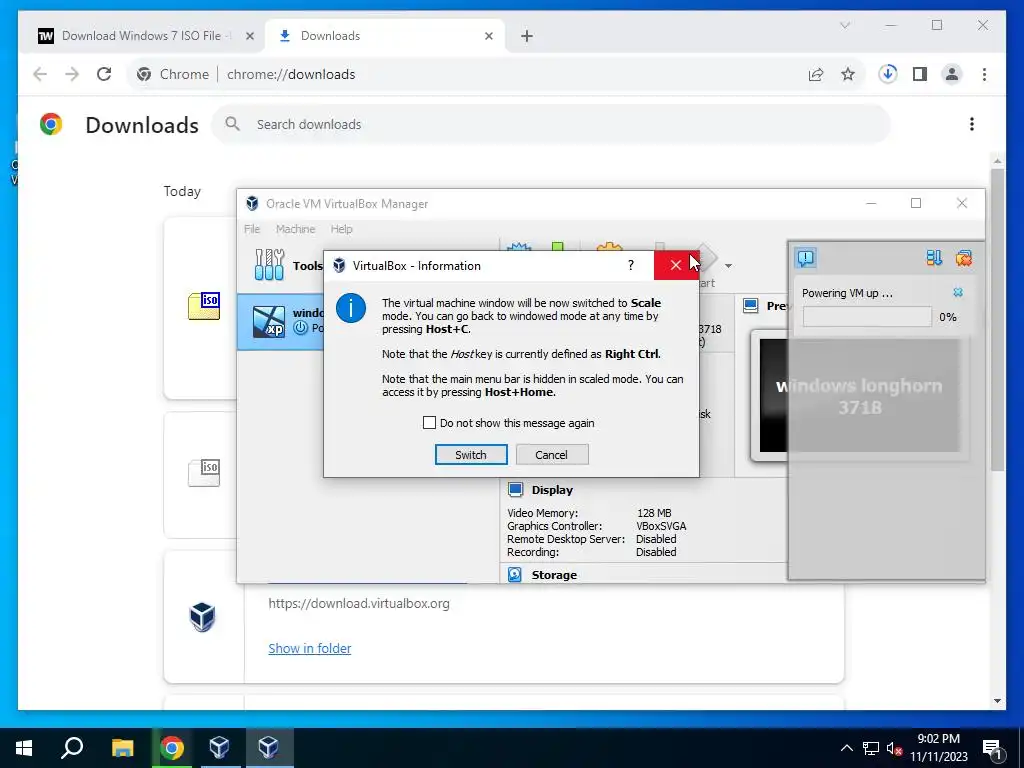Open the Display section in VM details
Image resolution: width=1024 pixels, height=768 pixels.
click(552, 490)
